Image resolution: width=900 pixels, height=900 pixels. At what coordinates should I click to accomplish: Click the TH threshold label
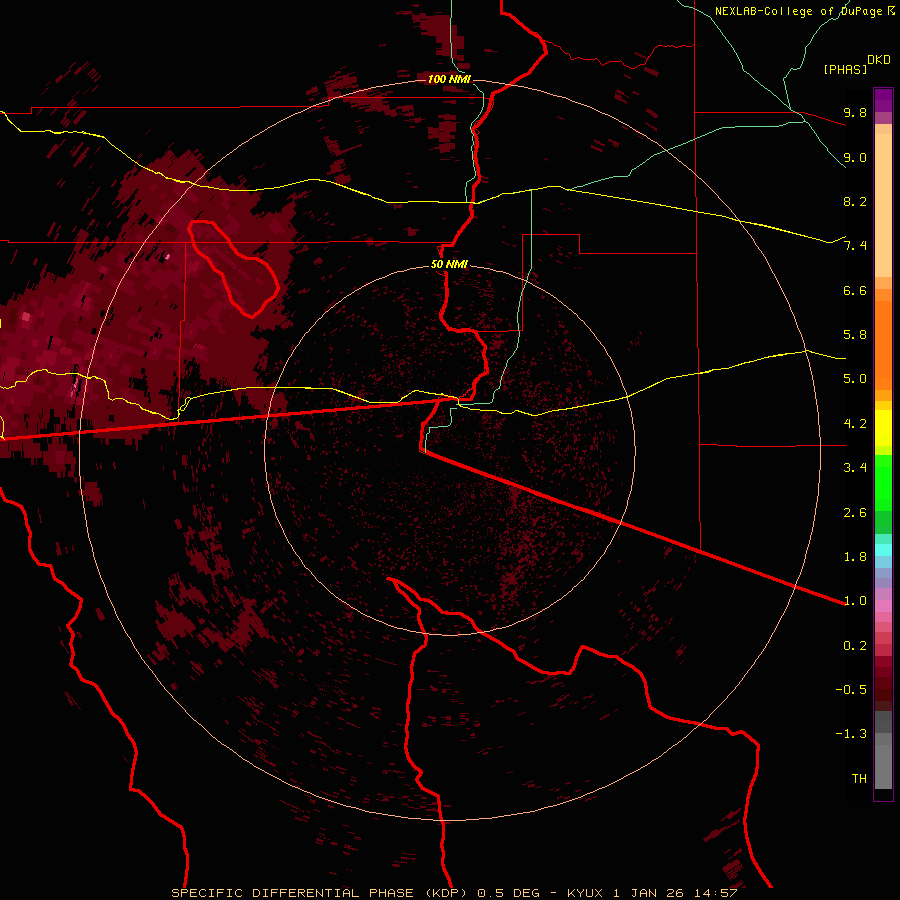(859, 779)
